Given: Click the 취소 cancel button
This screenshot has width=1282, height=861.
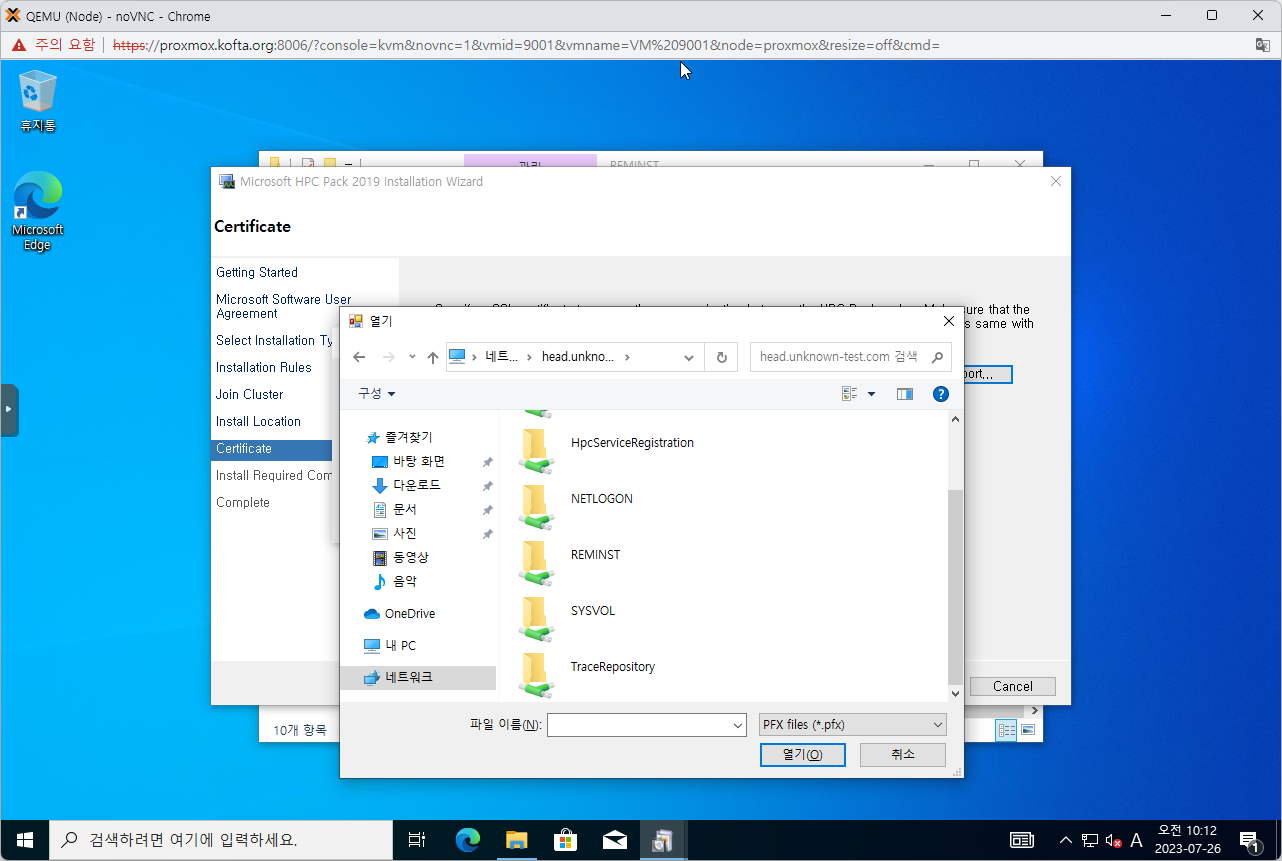Looking at the screenshot, I should tap(902, 754).
